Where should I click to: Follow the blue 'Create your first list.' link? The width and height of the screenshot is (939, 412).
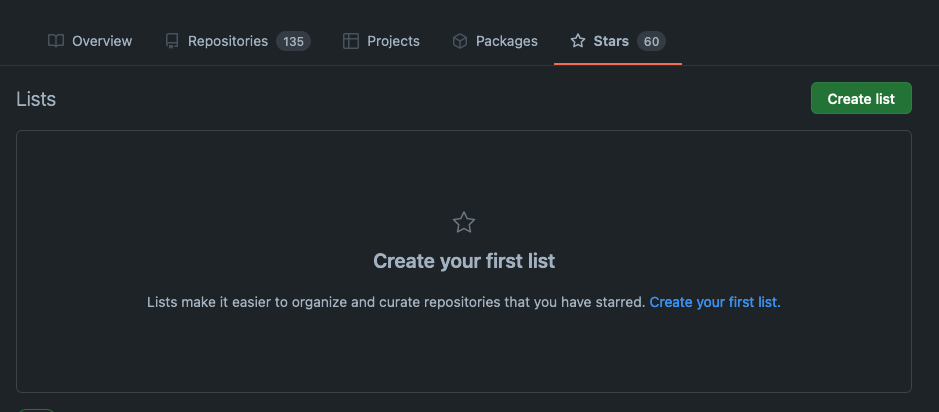[x=715, y=301]
